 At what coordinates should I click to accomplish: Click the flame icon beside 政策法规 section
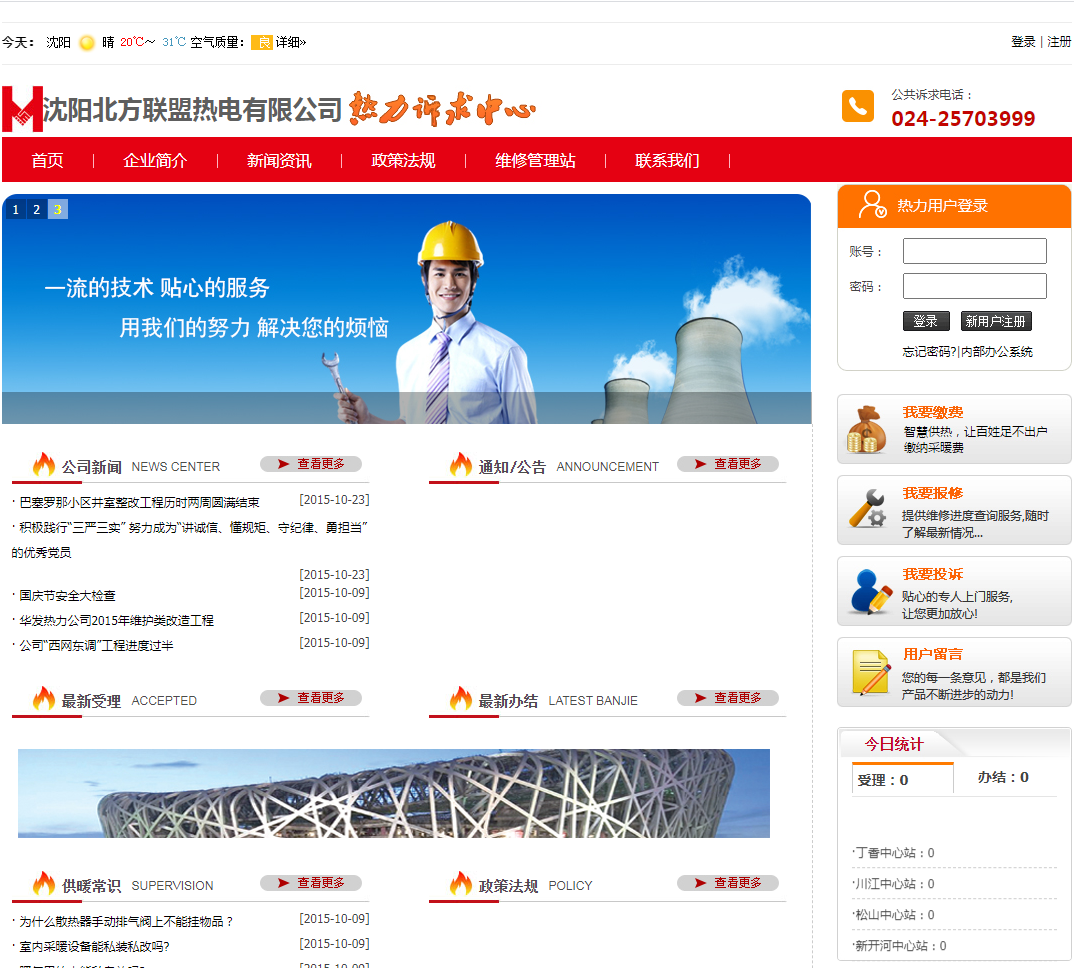tap(461, 884)
